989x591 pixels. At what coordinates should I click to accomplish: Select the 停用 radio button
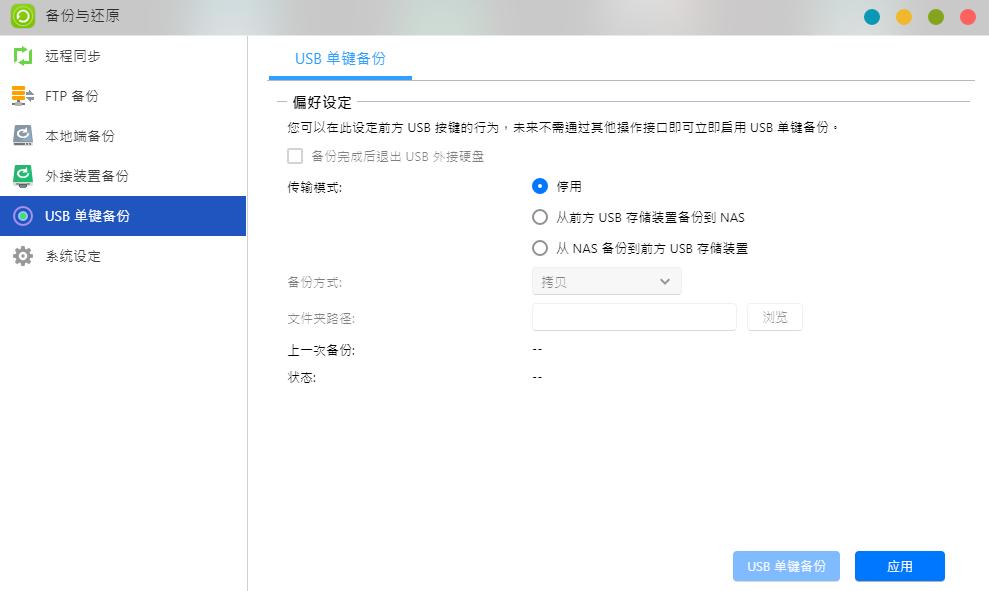[x=539, y=185]
